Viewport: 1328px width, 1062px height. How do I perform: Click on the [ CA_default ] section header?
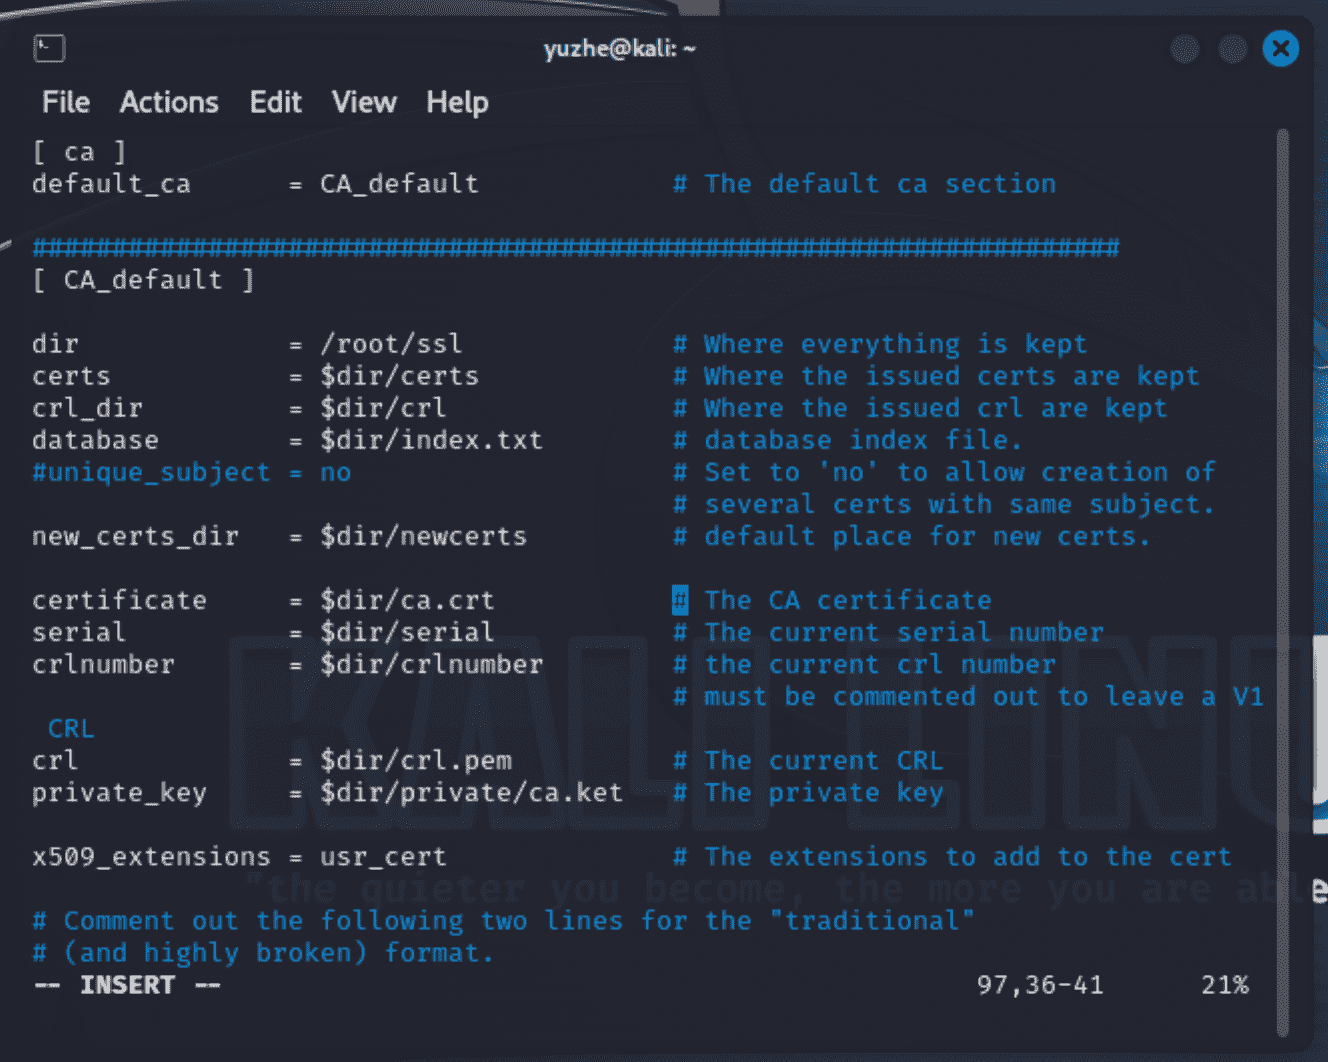[x=143, y=280]
